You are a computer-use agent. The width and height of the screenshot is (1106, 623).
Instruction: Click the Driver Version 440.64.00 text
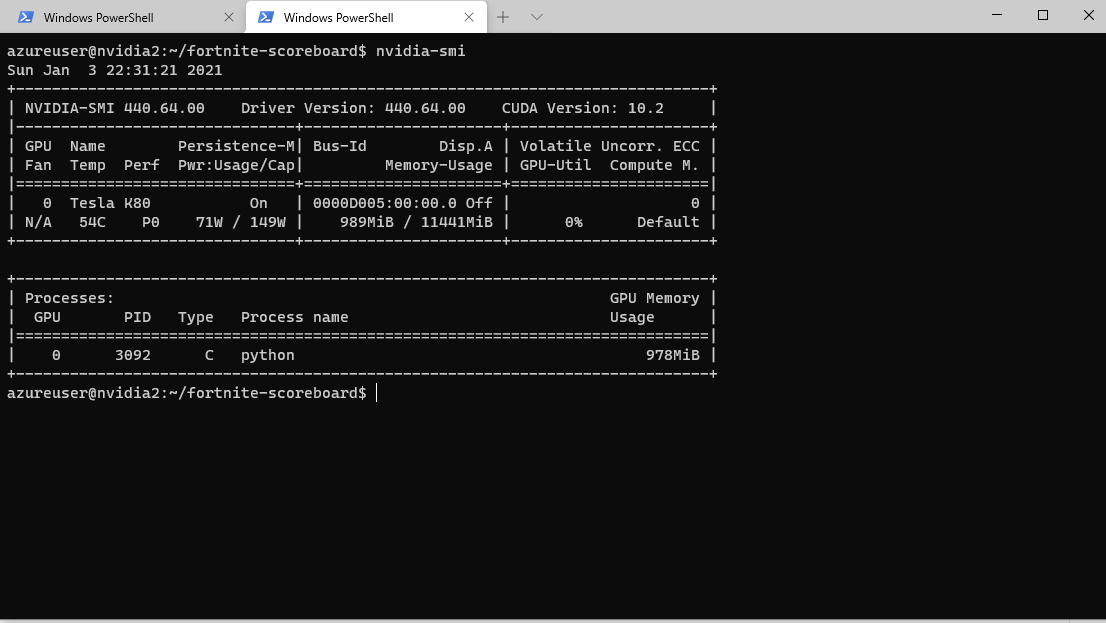[x=353, y=108]
